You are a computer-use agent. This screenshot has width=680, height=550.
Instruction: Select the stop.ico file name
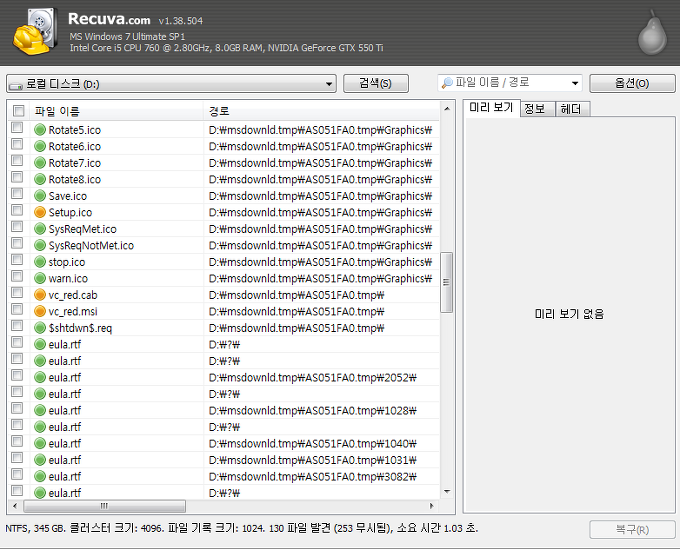pos(67,262)
